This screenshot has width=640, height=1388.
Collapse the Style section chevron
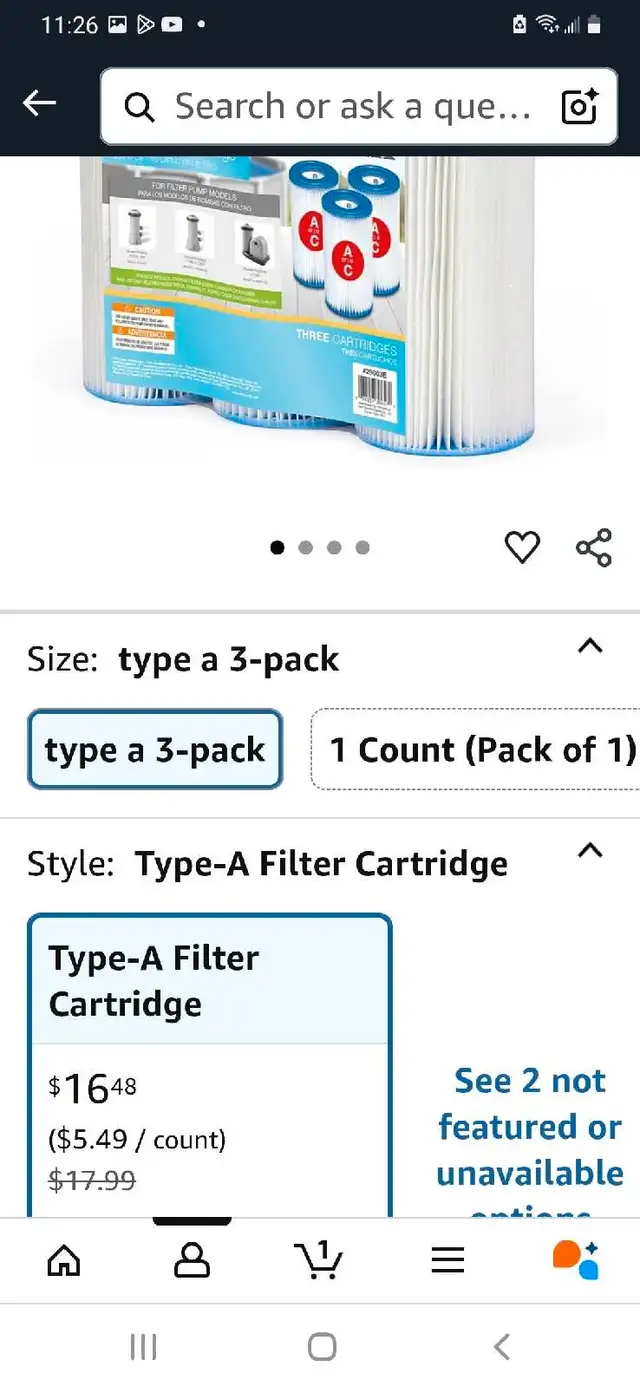(591, 851)
